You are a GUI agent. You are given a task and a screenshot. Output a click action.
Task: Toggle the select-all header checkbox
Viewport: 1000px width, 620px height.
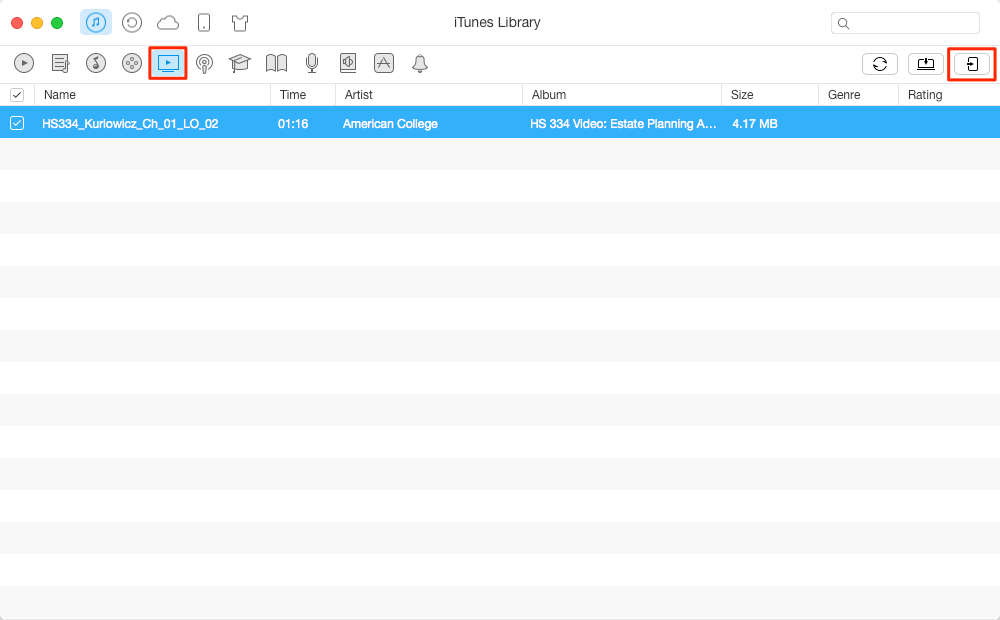click(17, 95)
